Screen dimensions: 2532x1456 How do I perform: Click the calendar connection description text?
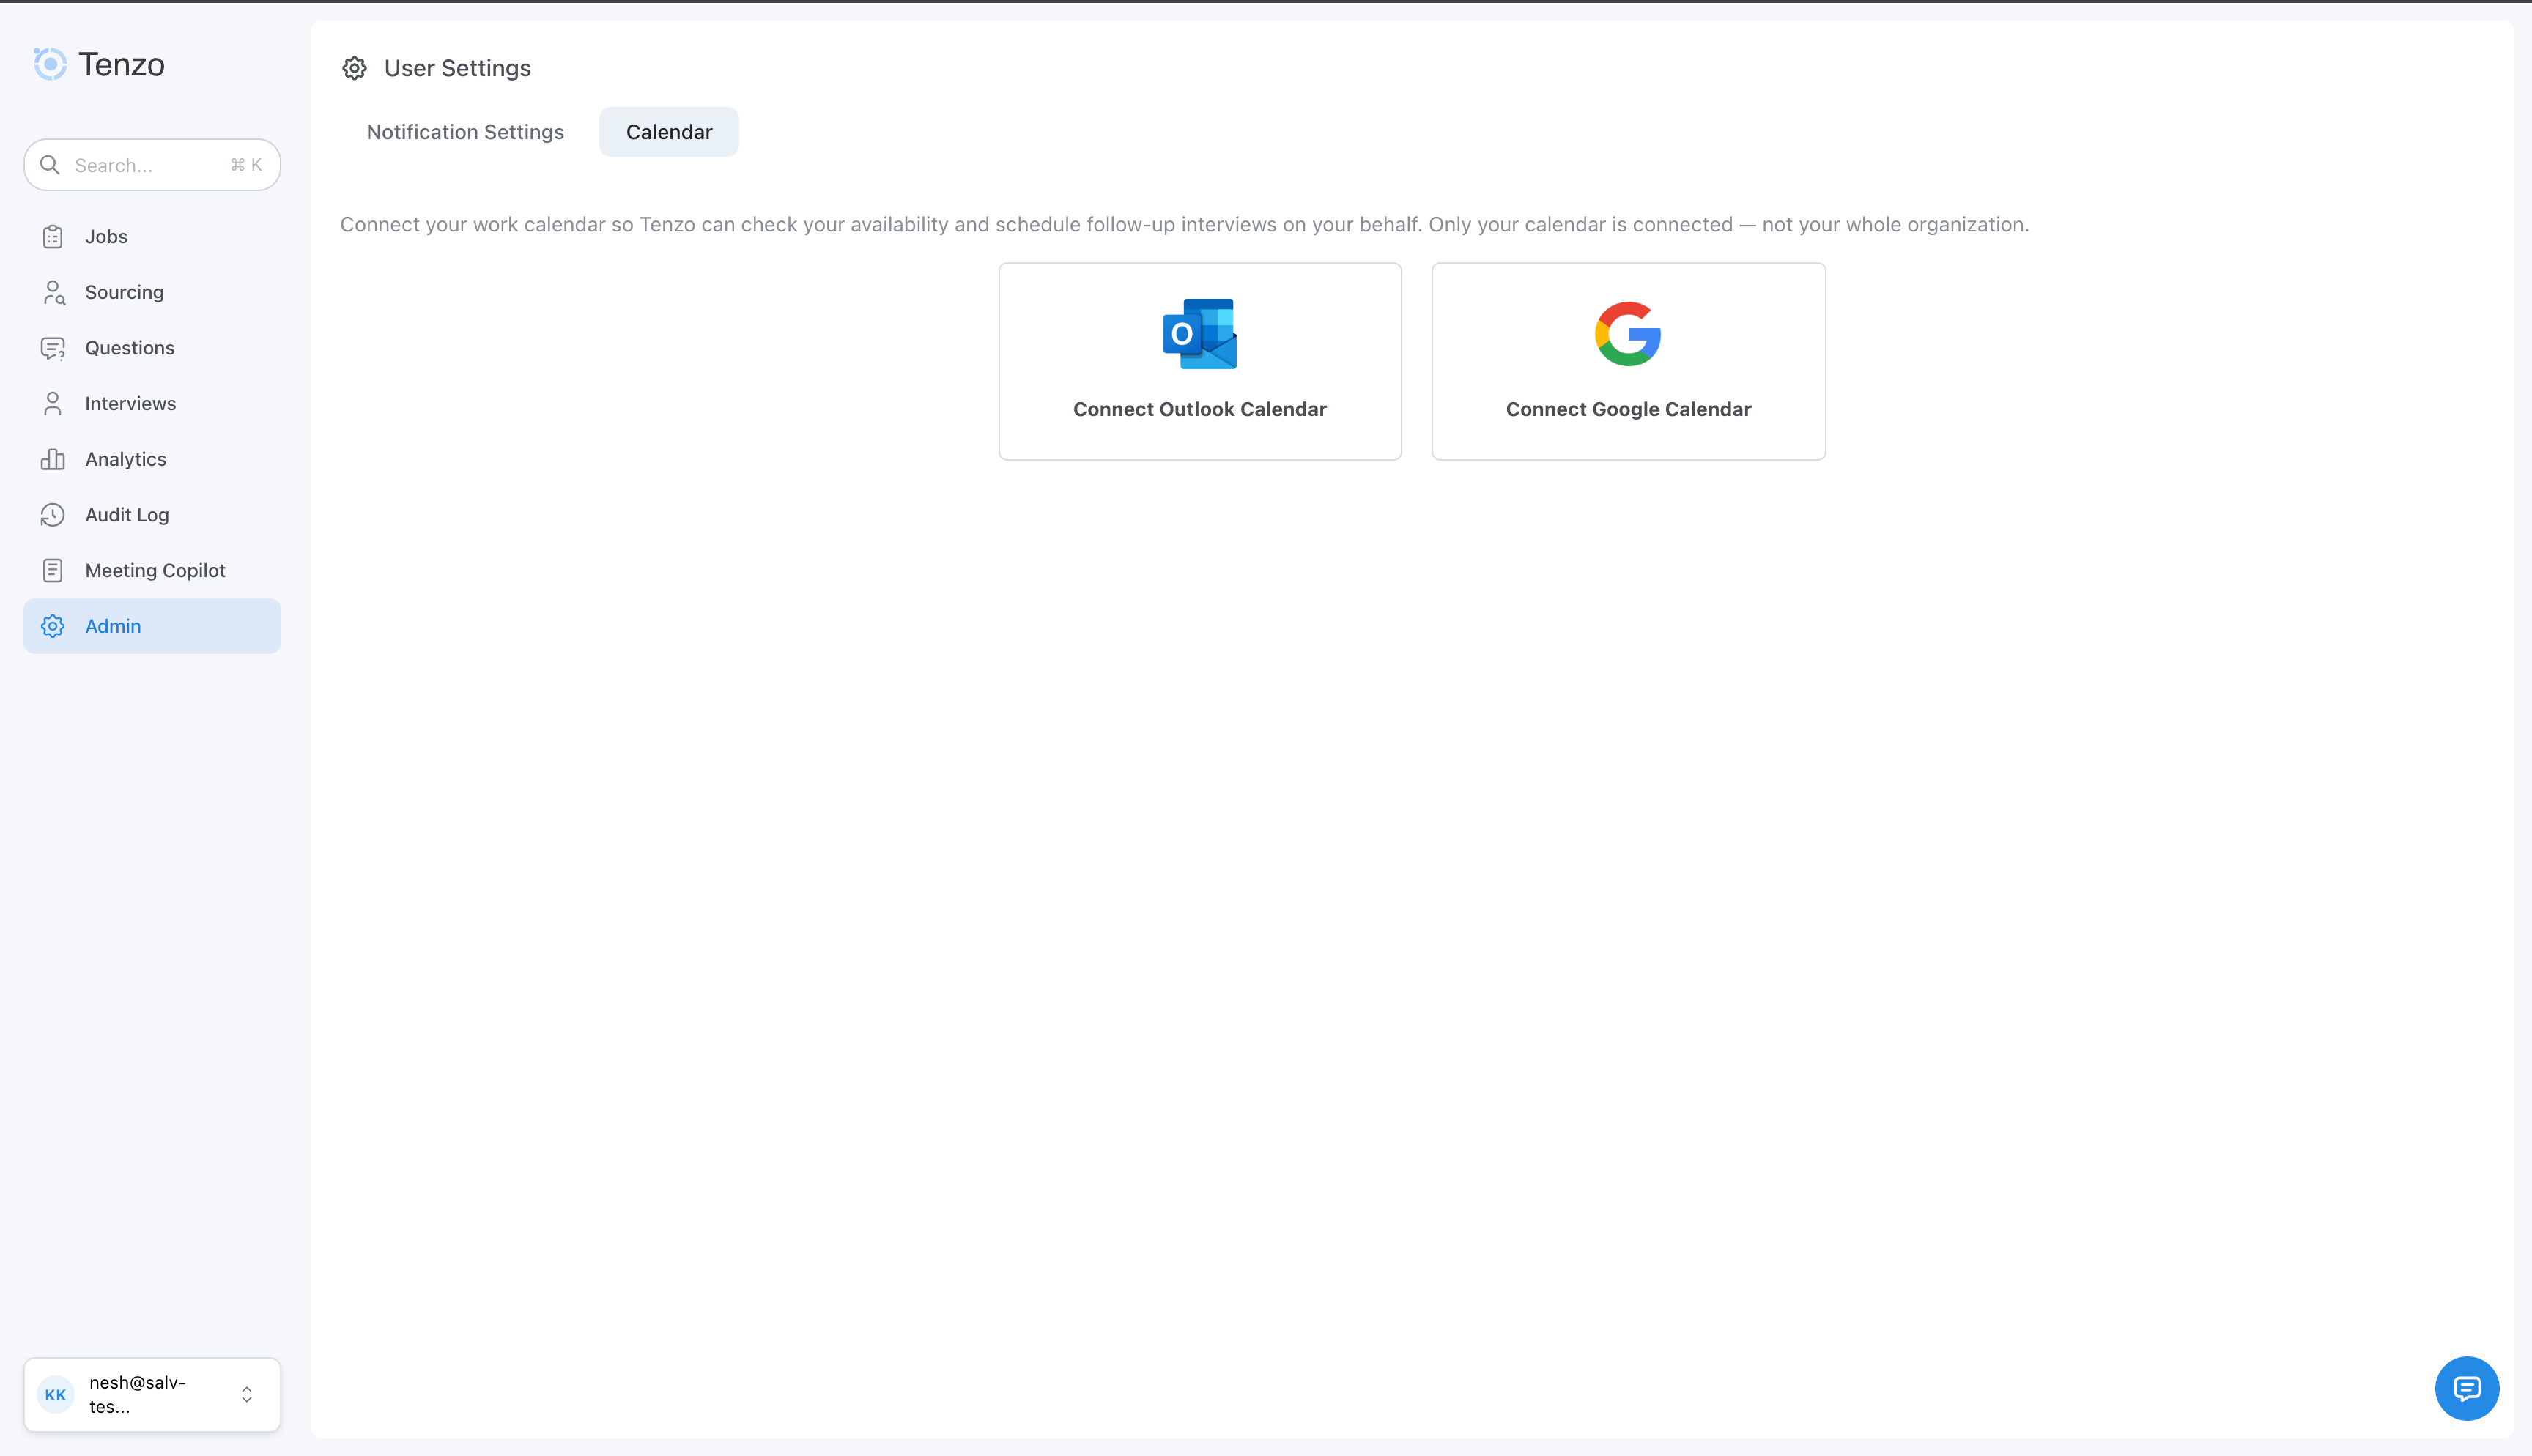coord(1184,225)
